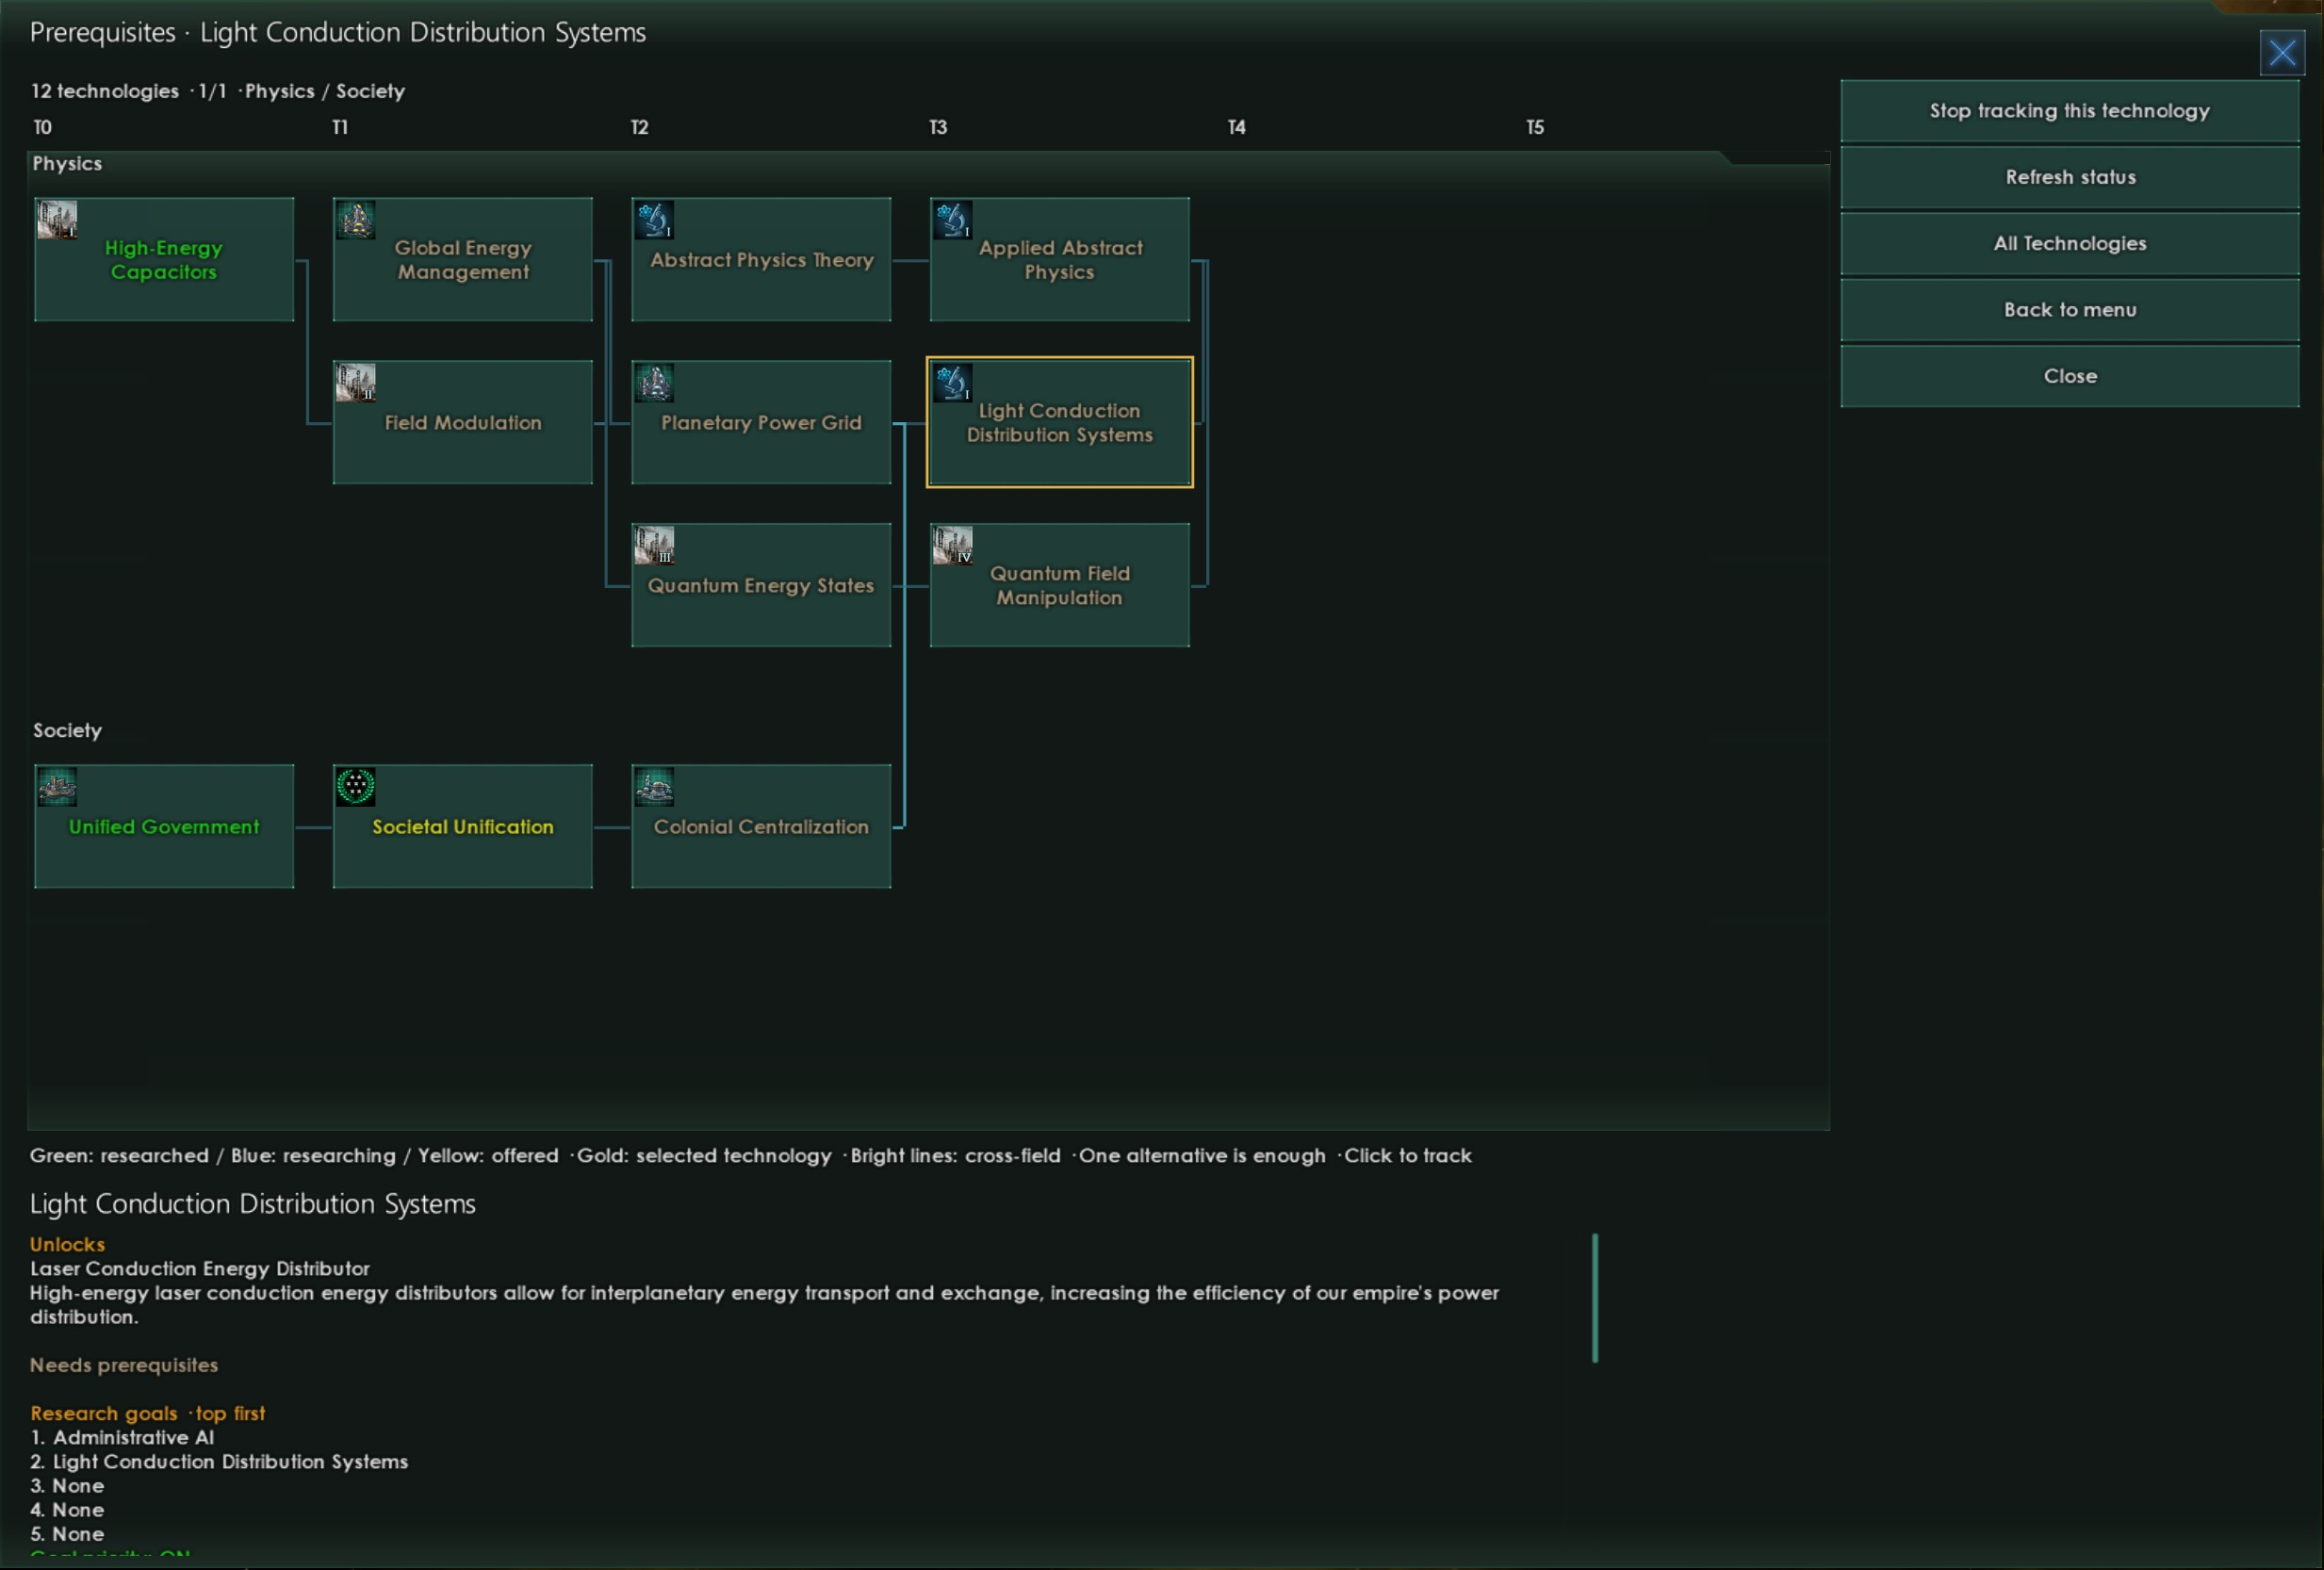Select the Planetary Power Grid card
The image size is (2324, 1570).
pos(761,422)
